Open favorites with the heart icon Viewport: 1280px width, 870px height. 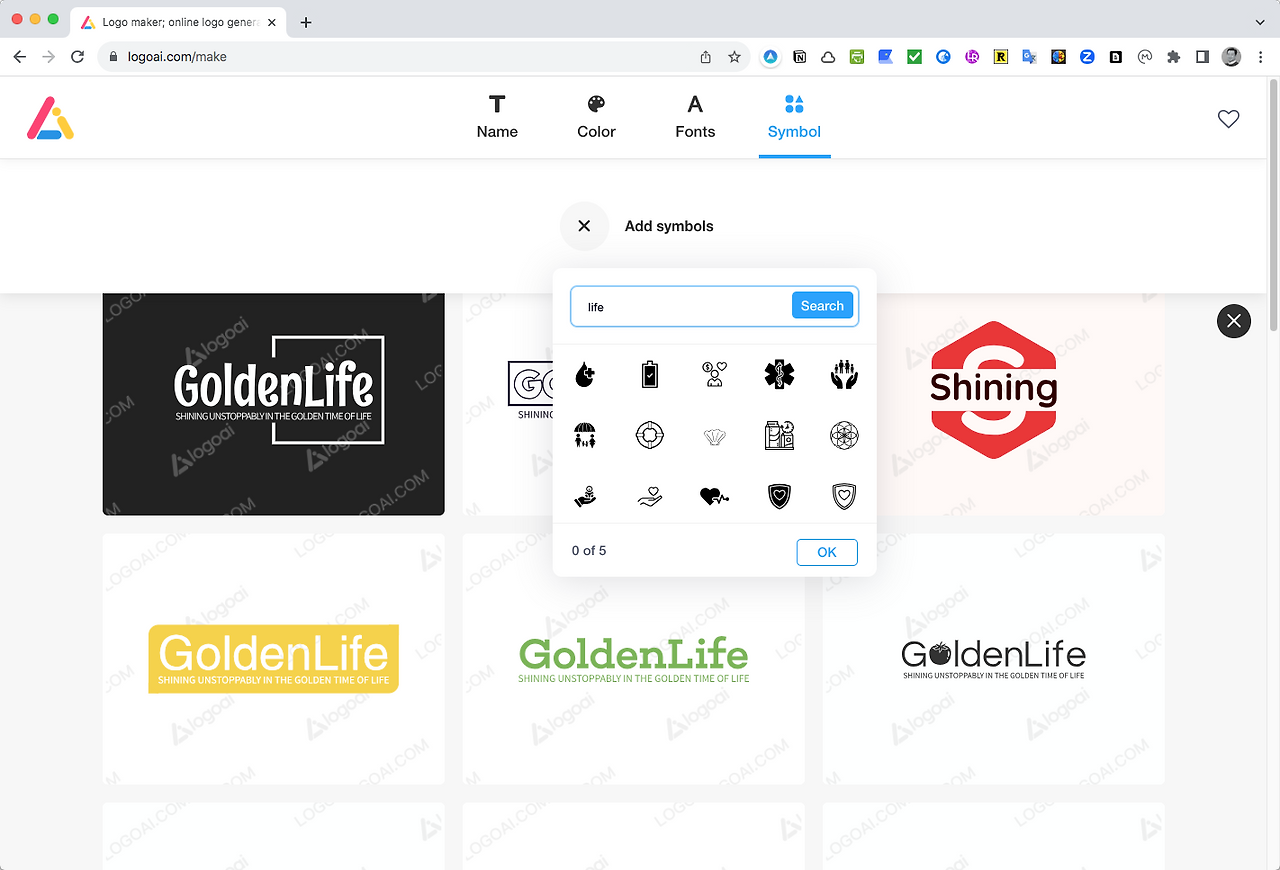pos(1228,119)
